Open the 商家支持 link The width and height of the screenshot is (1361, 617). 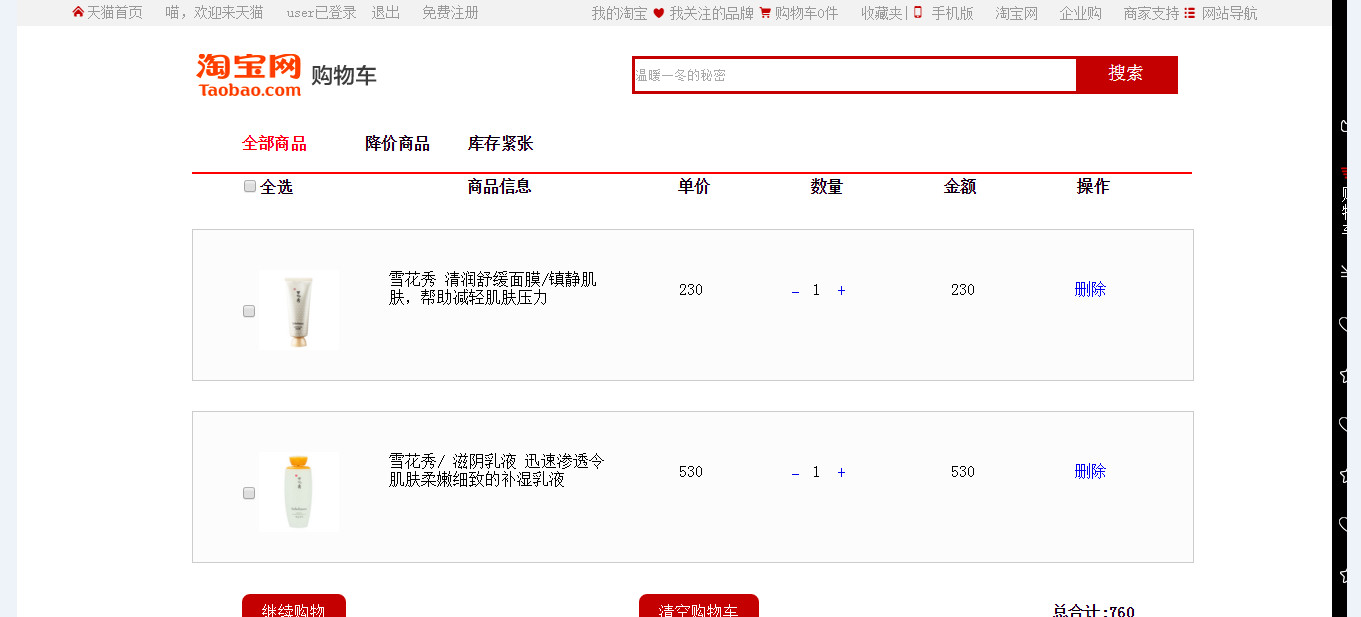[x=1152, y=13]
